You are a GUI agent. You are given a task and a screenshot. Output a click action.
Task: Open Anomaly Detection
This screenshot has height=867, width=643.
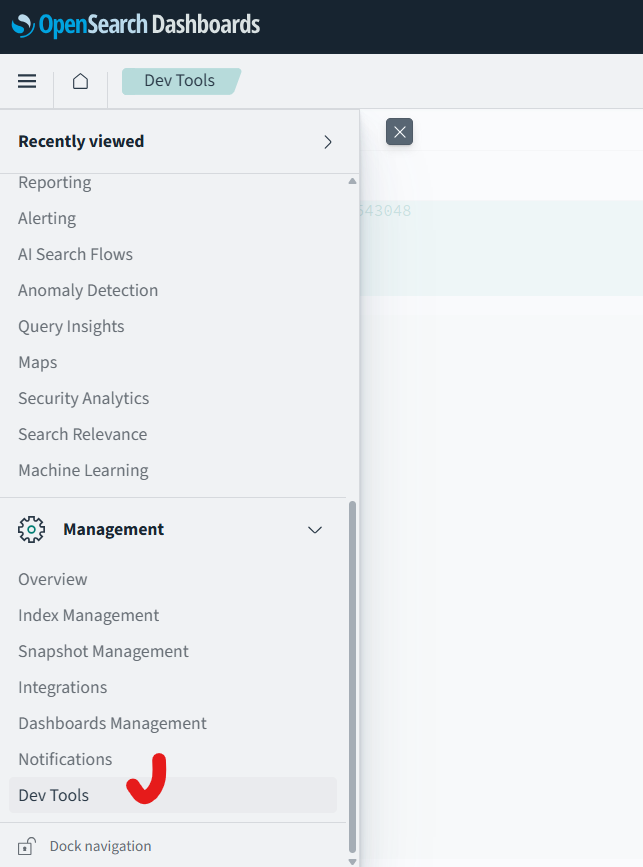(88, 290)
